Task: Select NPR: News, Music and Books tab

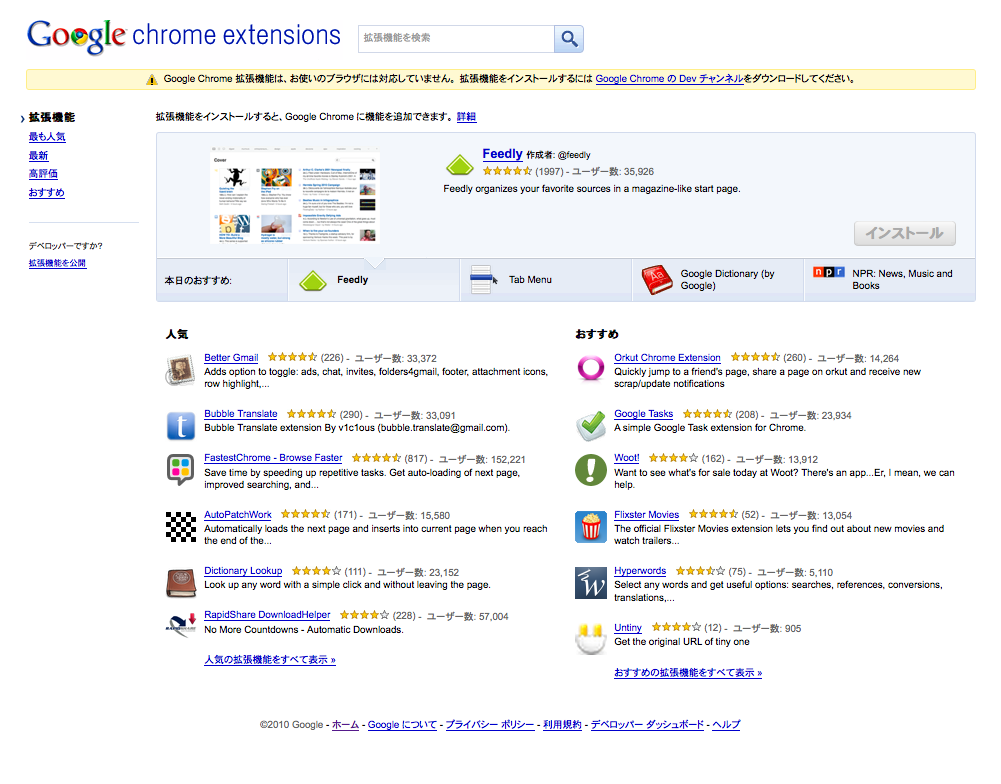Action: click(x=890, y=280)
